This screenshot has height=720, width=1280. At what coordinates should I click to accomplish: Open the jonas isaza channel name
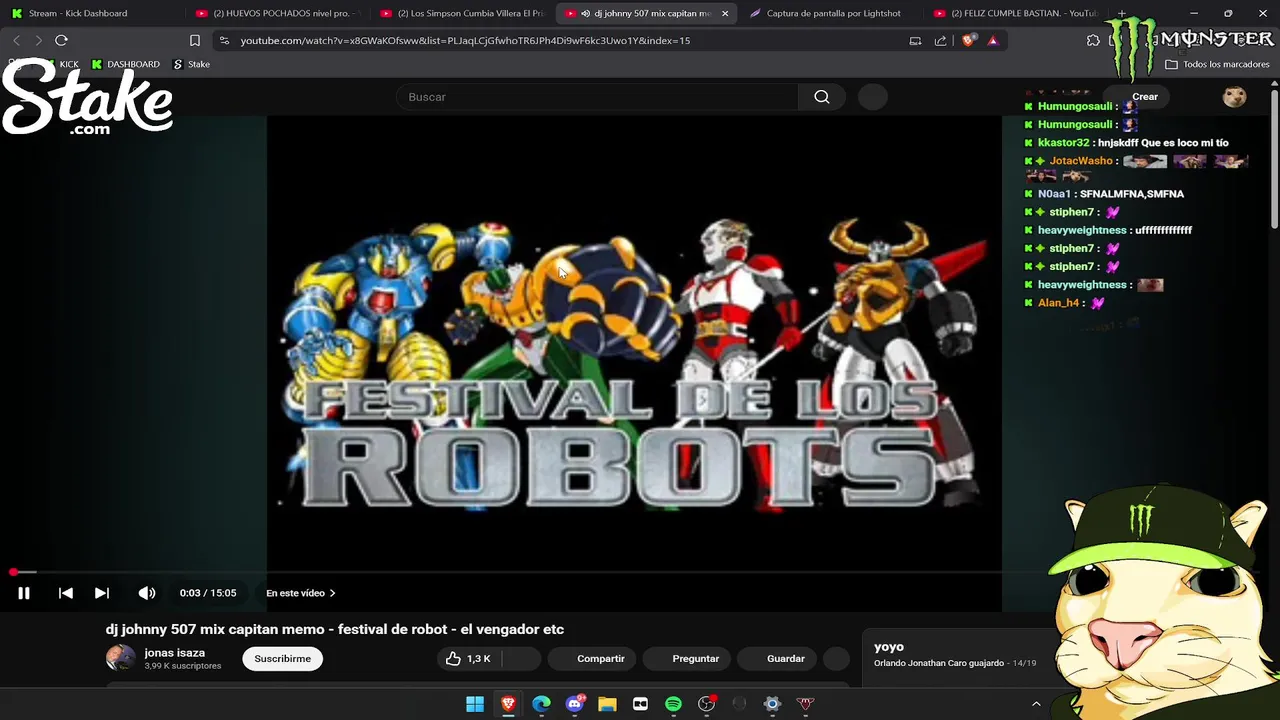174,652
